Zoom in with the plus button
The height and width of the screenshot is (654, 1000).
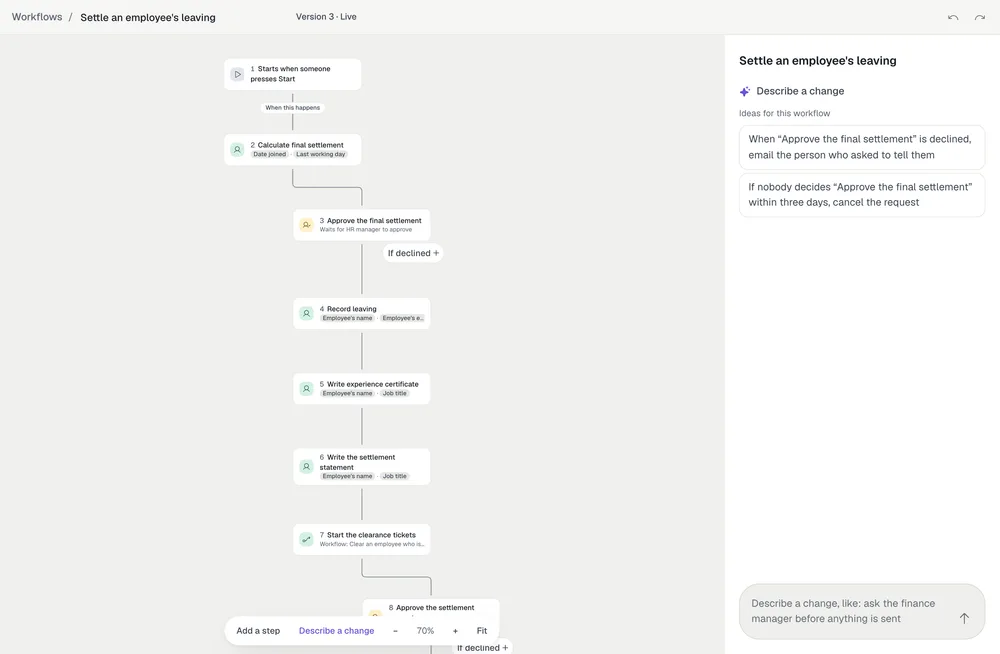click(455, 630)
